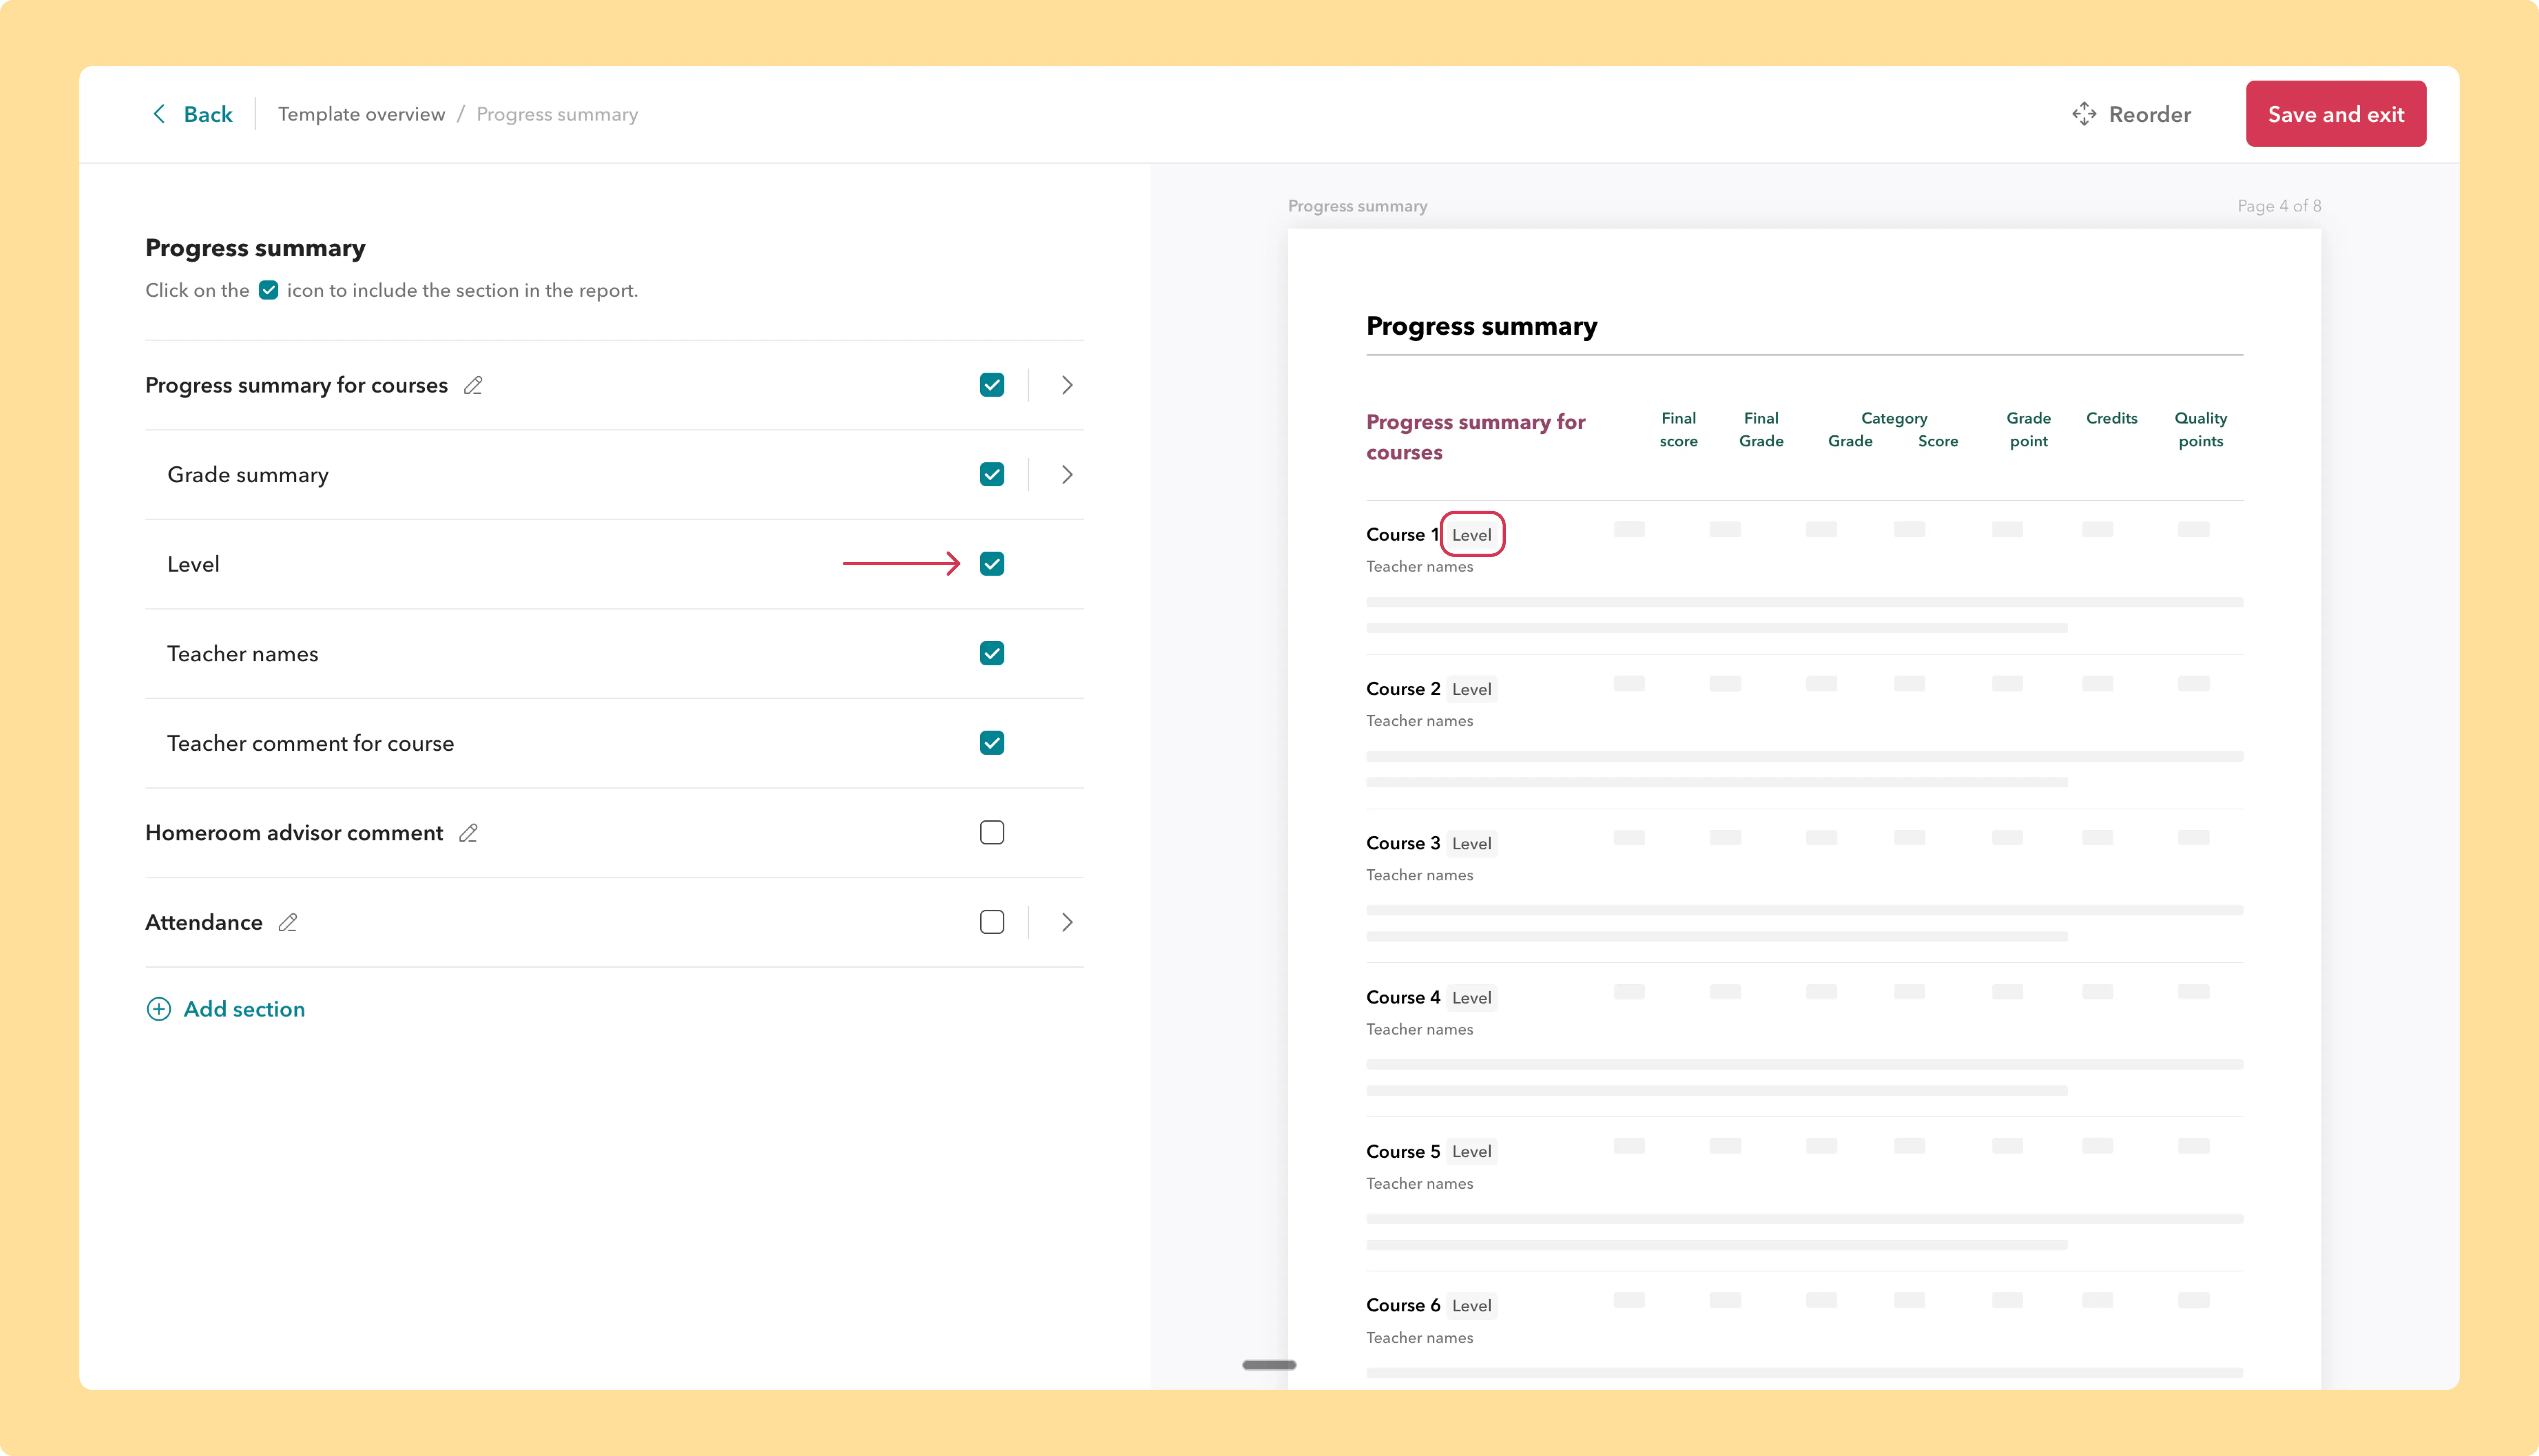Click the Teacher names row label
2539x1456 pixels.
[243, 654]
